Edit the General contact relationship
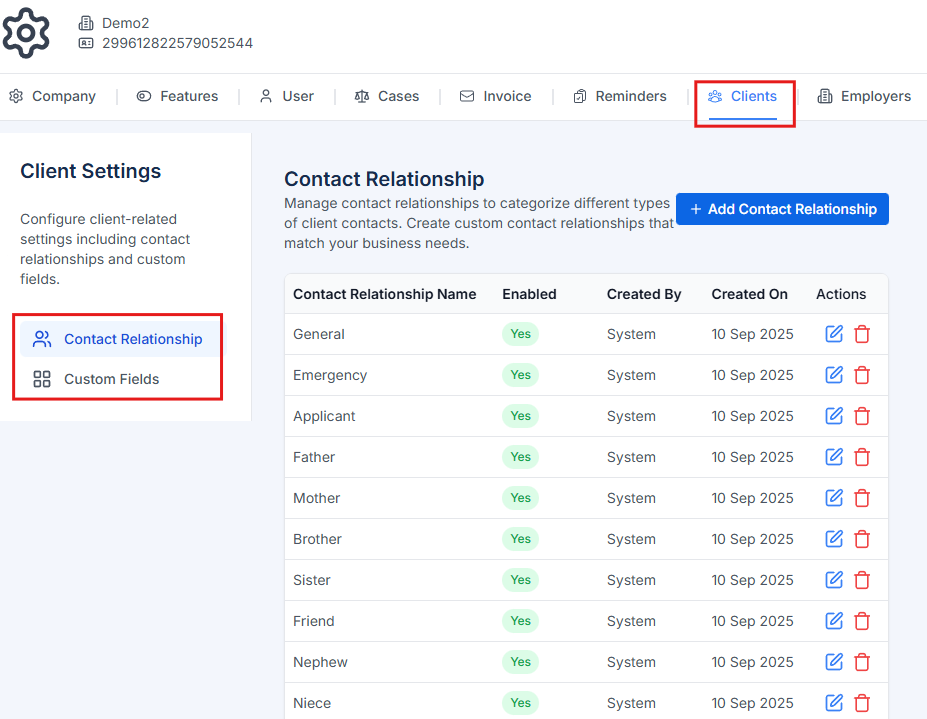927x719 pixels. pyautogui.click(x=834, y=334)
